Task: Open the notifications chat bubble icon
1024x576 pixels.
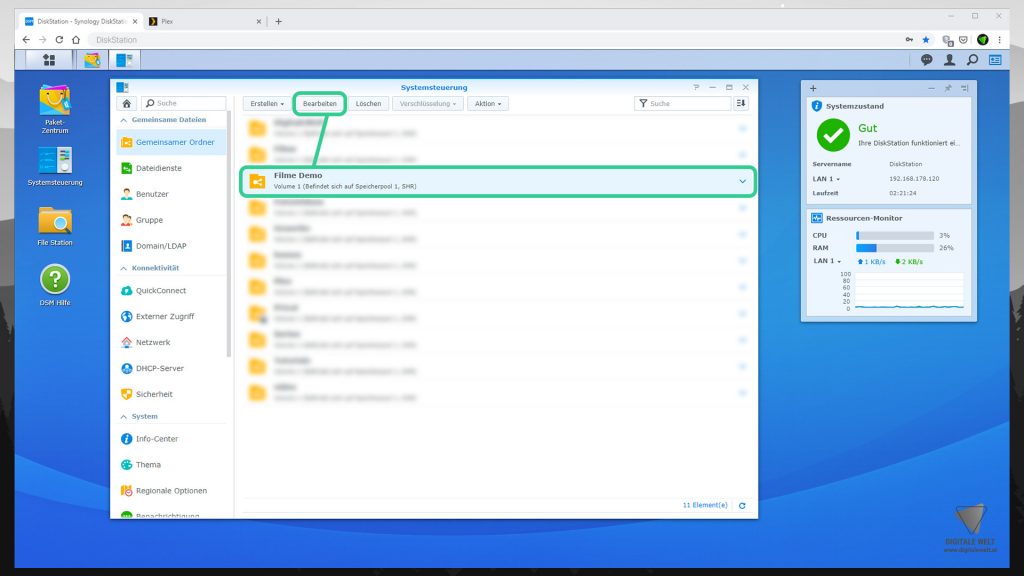Action: point(926,60)
